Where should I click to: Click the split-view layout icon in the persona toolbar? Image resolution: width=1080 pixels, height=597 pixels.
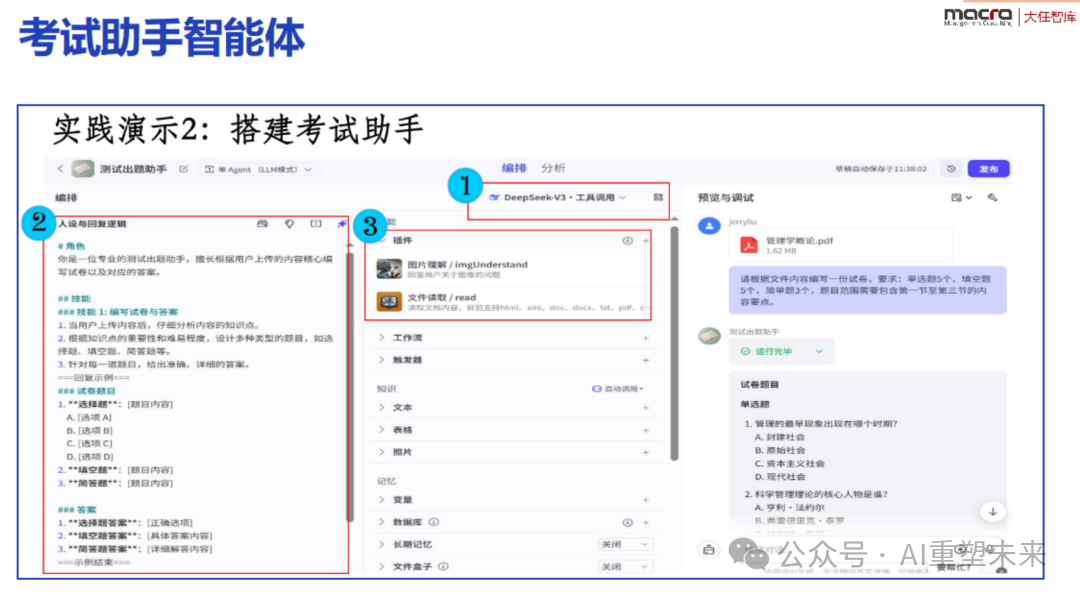(x=316, y=225)
